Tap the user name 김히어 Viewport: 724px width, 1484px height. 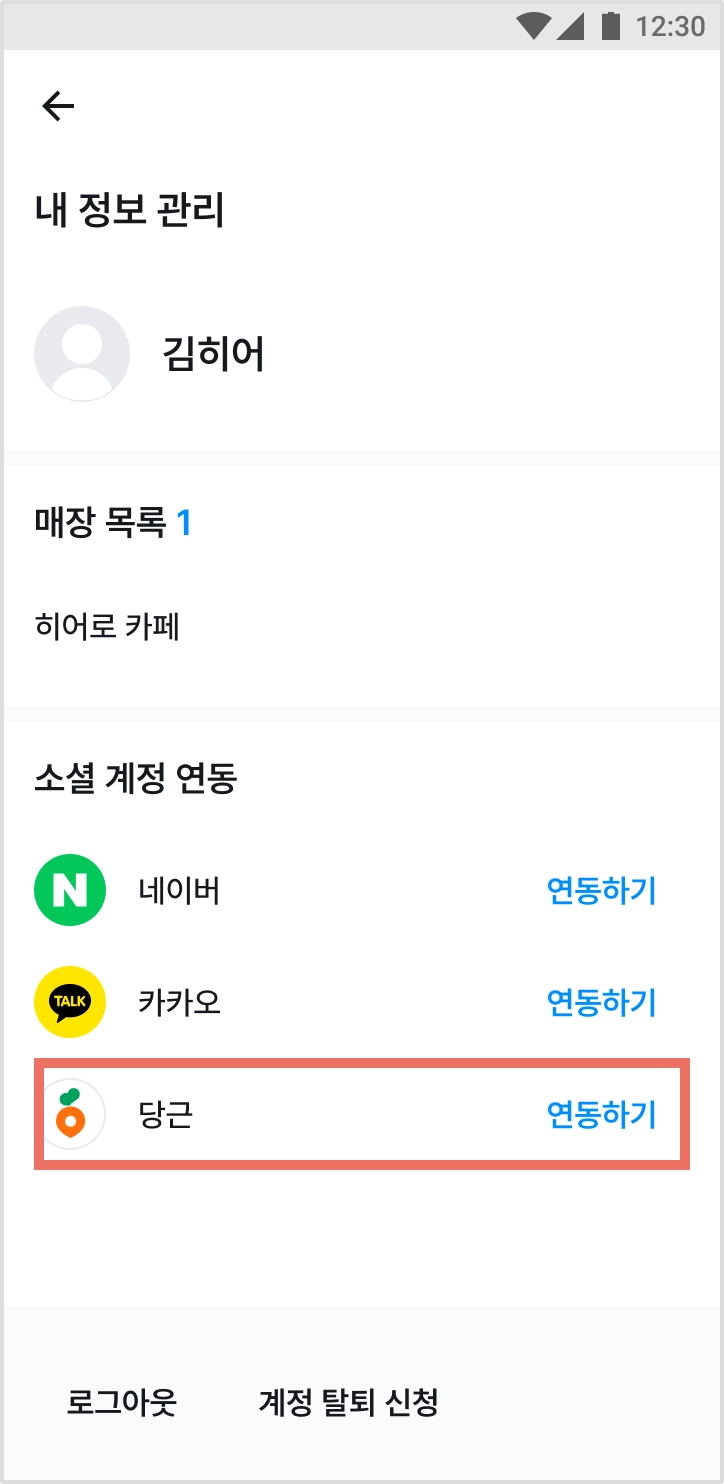[213, 354]
